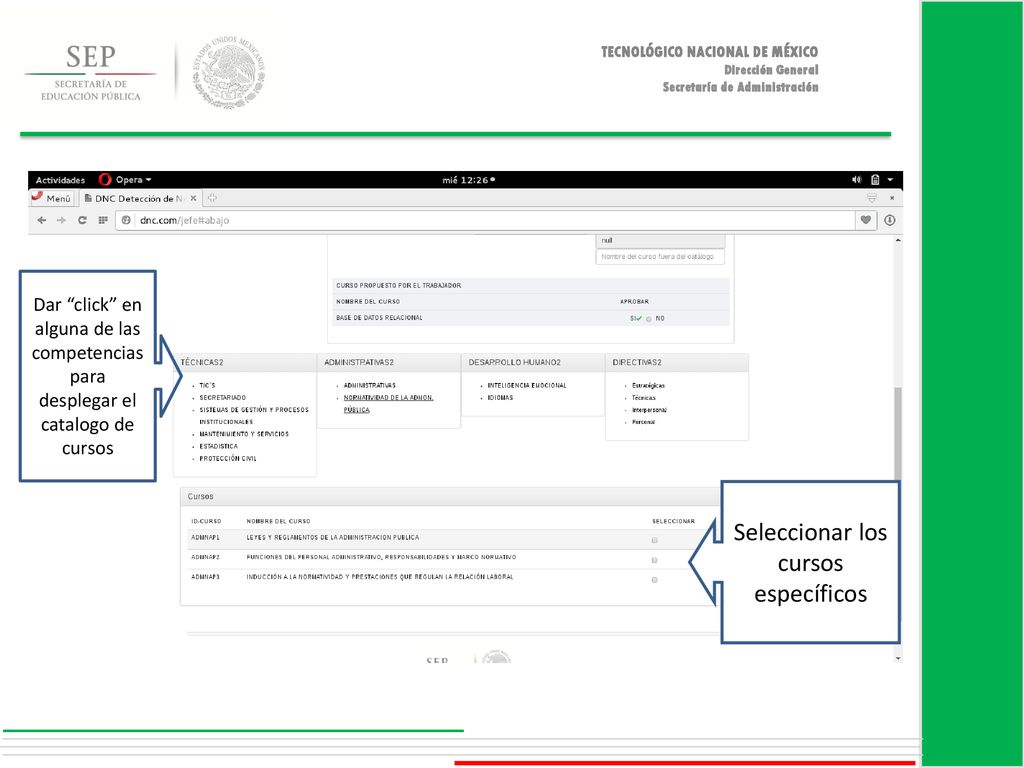This screenshot has height=768, width=1024.
Task: Open a new tab with the plus icon
Action: tap(212, 198)
